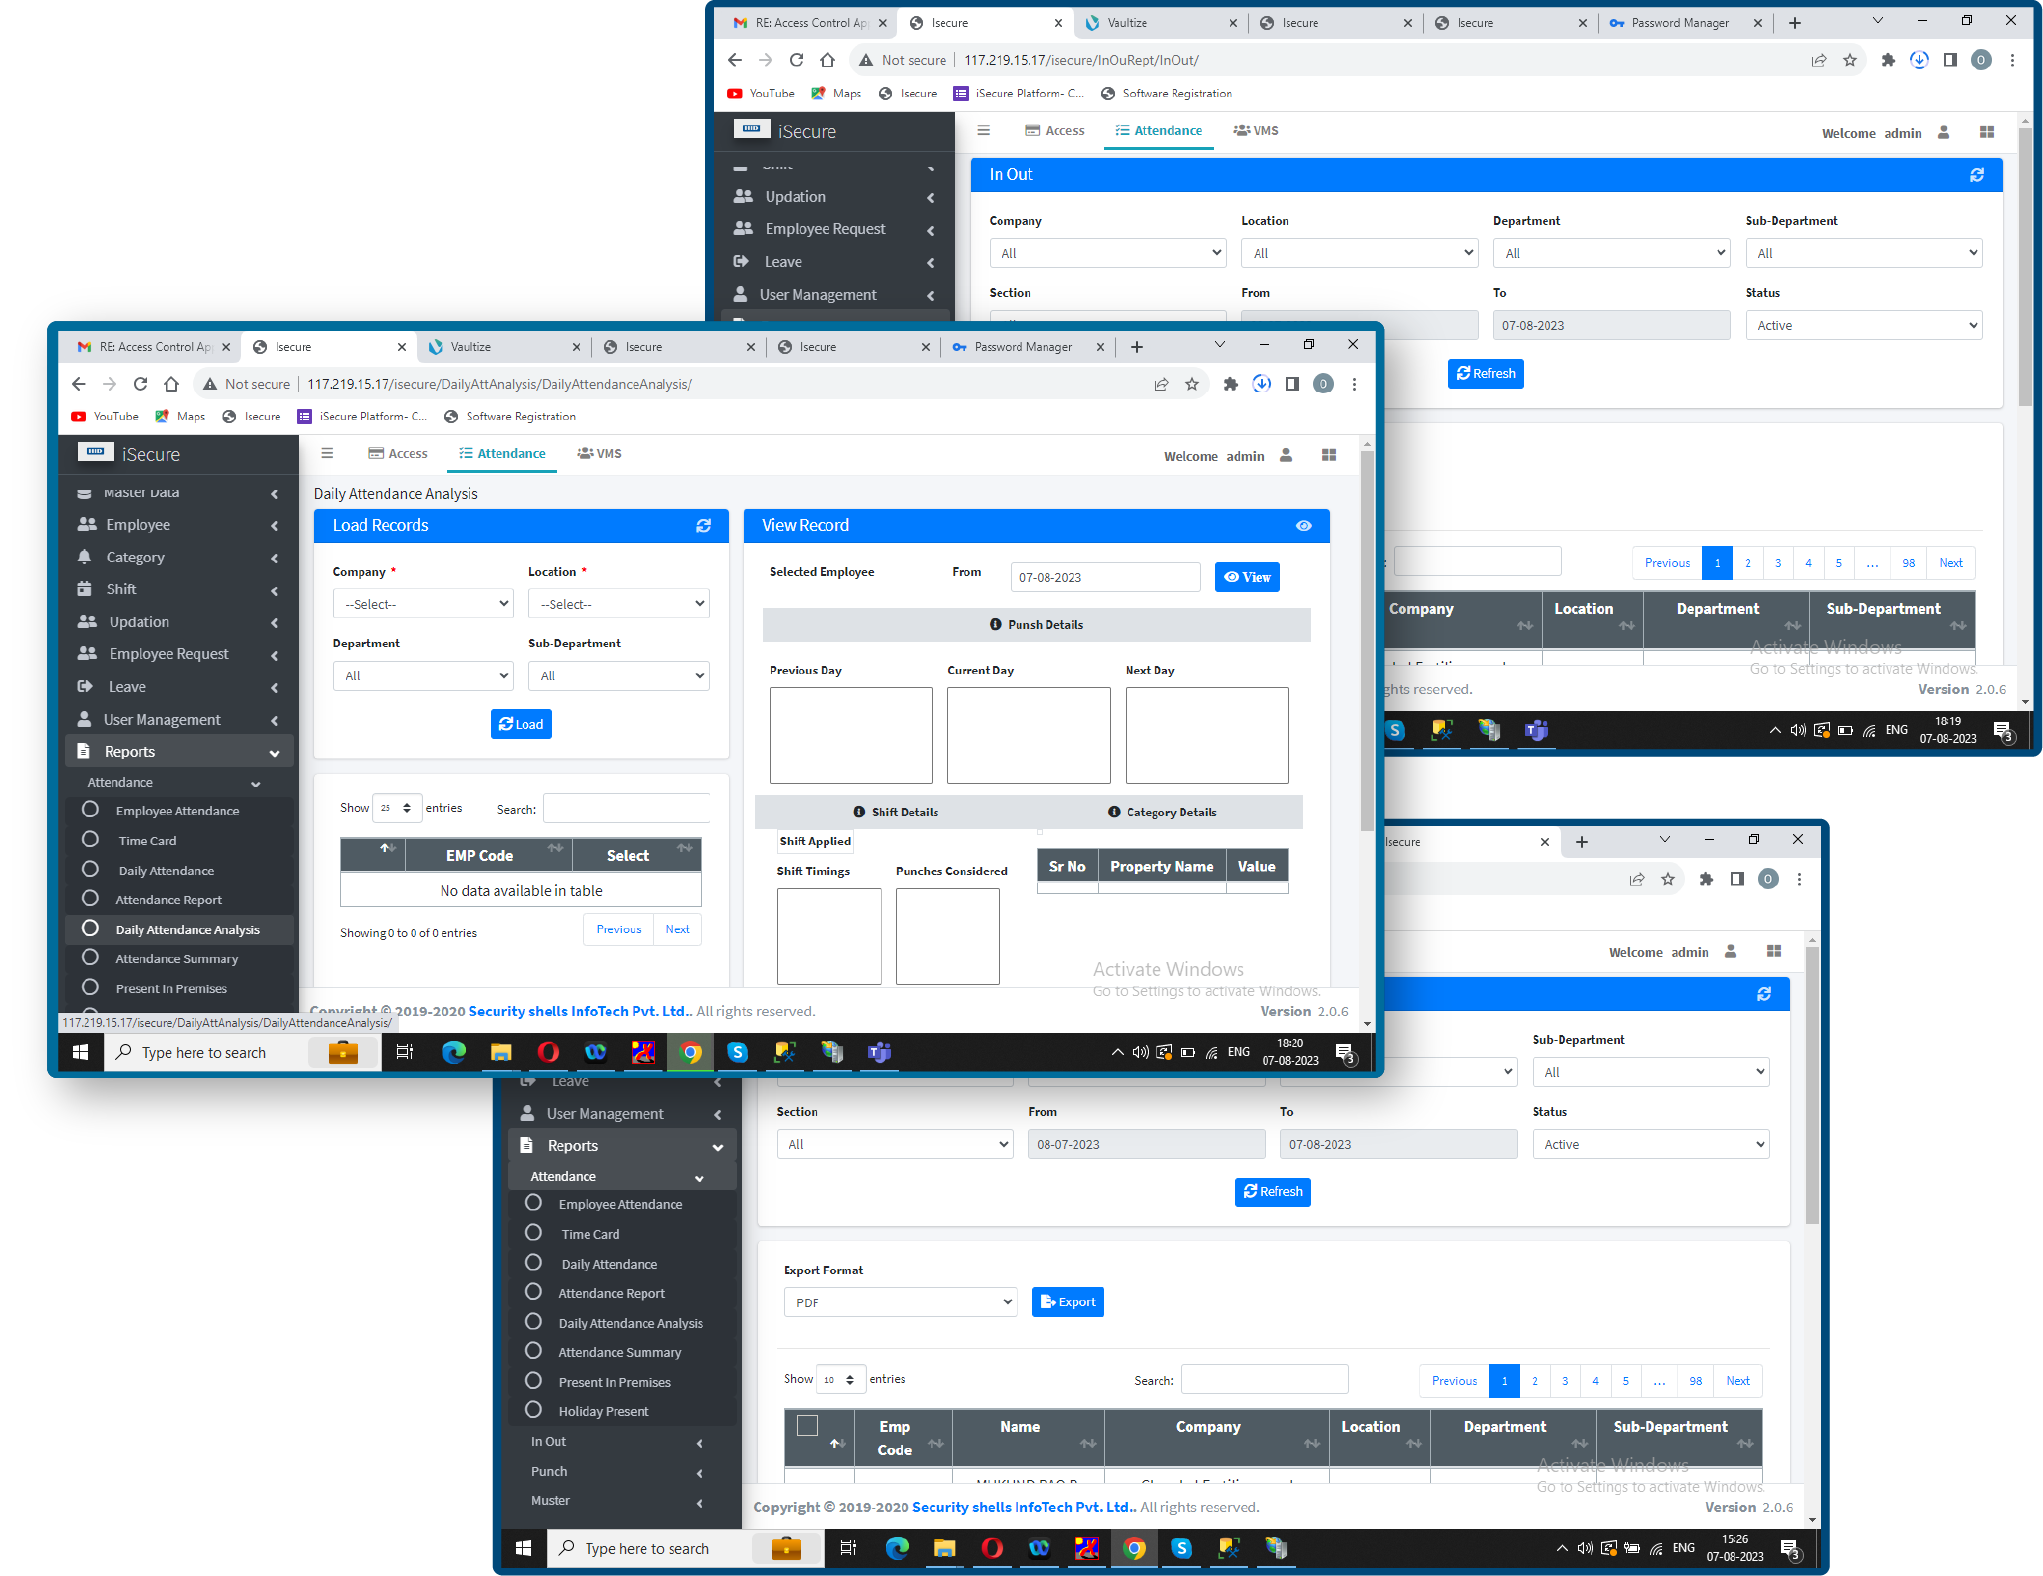Switch to the VMS tab
The width and height of the screenshot is (2043, 1576).
(x=600, y=454)
